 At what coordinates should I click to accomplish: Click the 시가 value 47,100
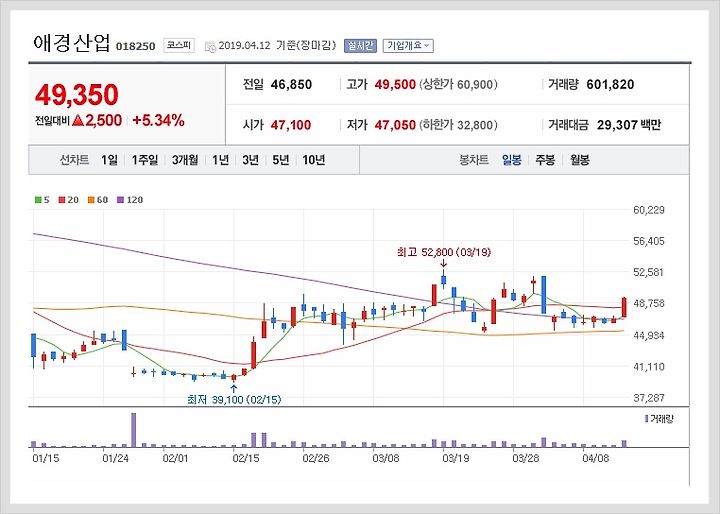(291, 125)
